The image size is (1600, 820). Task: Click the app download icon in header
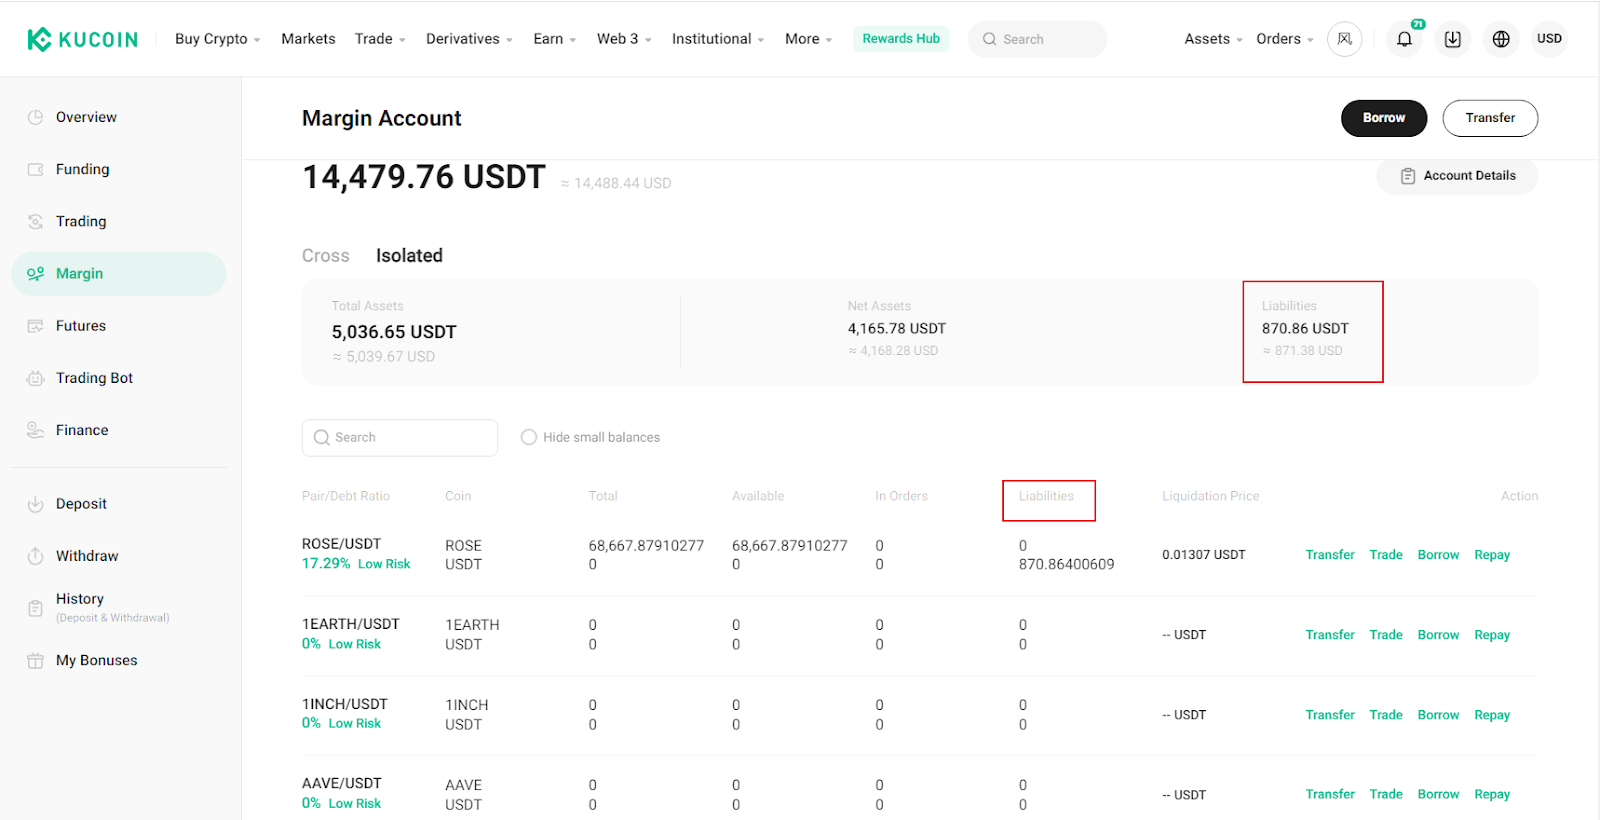(x=1452, y=39)
